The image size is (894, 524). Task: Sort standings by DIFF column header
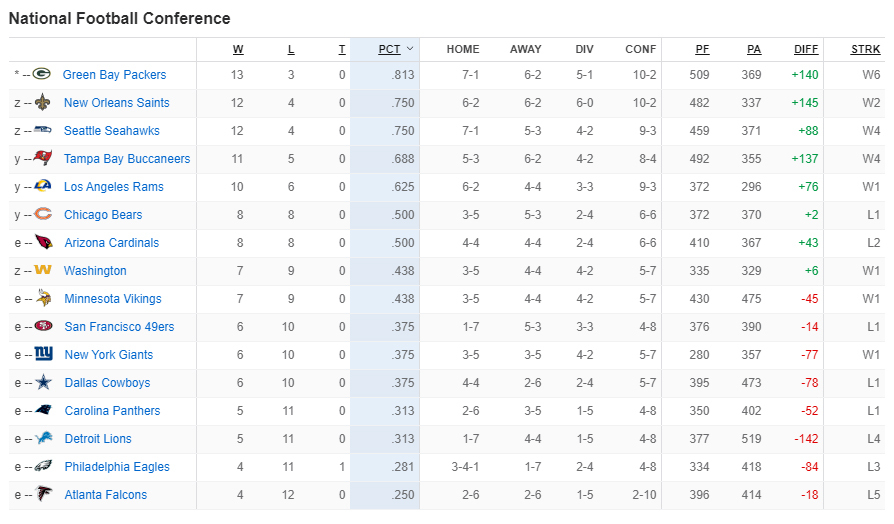point(806,49)
